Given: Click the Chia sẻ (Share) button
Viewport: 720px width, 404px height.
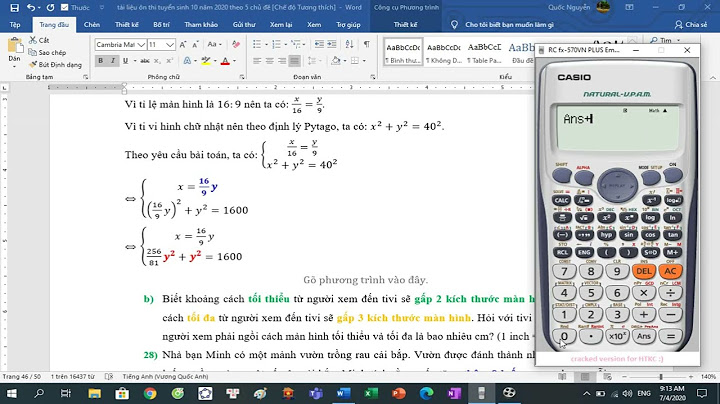Looking at the screenshot, I should (x=691, y=24).
